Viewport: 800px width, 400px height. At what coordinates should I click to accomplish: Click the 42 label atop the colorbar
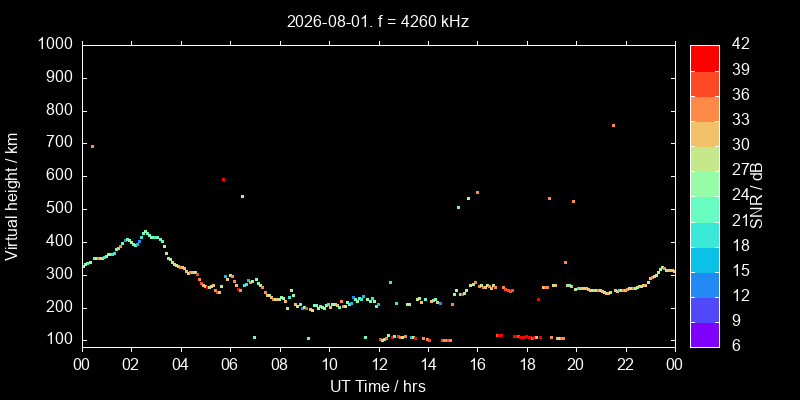pyautogui.click(x=737, y=44)
